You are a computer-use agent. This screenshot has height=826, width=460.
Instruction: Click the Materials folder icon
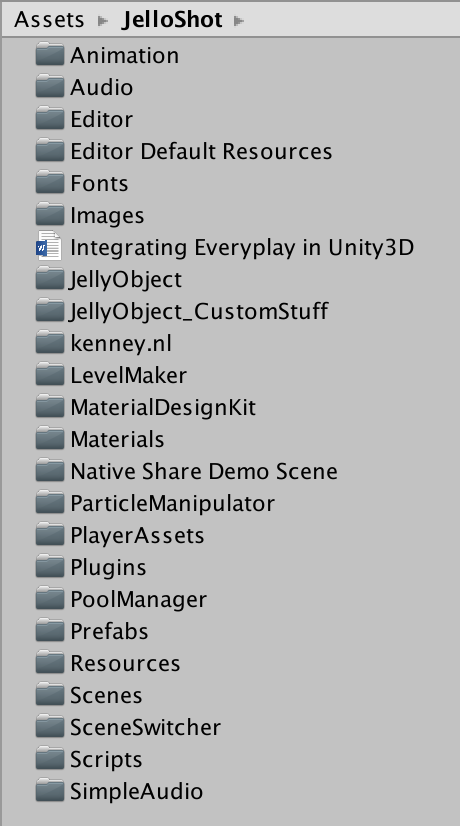tap(50, 438)
